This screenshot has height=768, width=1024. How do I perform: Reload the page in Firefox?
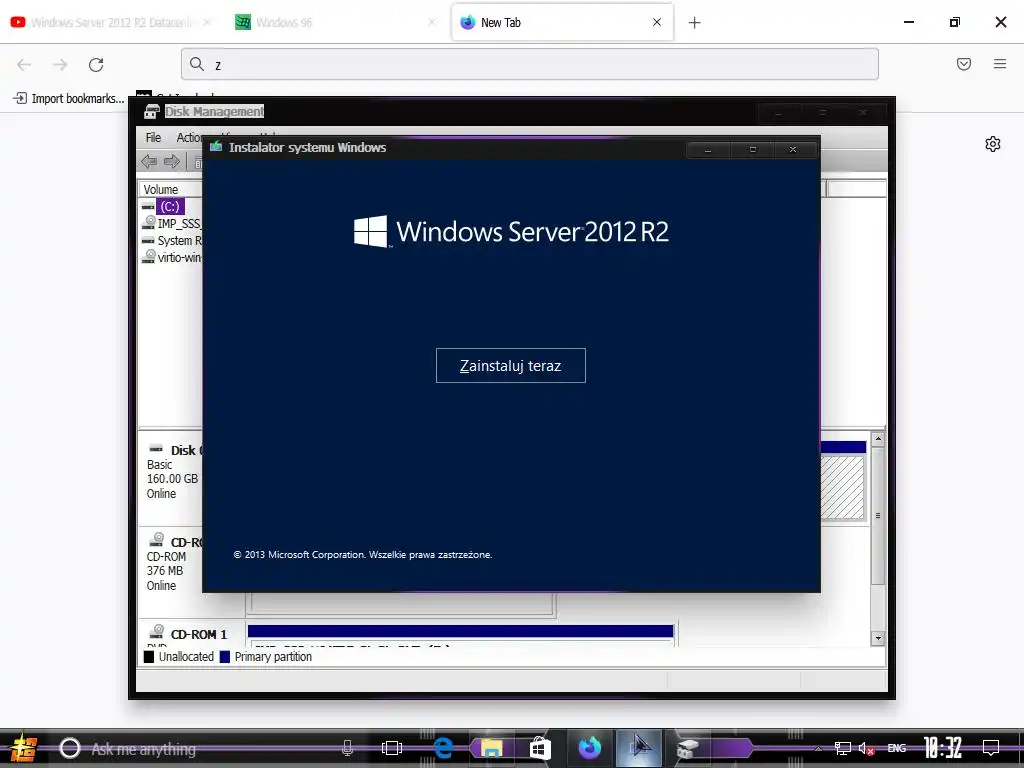(96, 65)
